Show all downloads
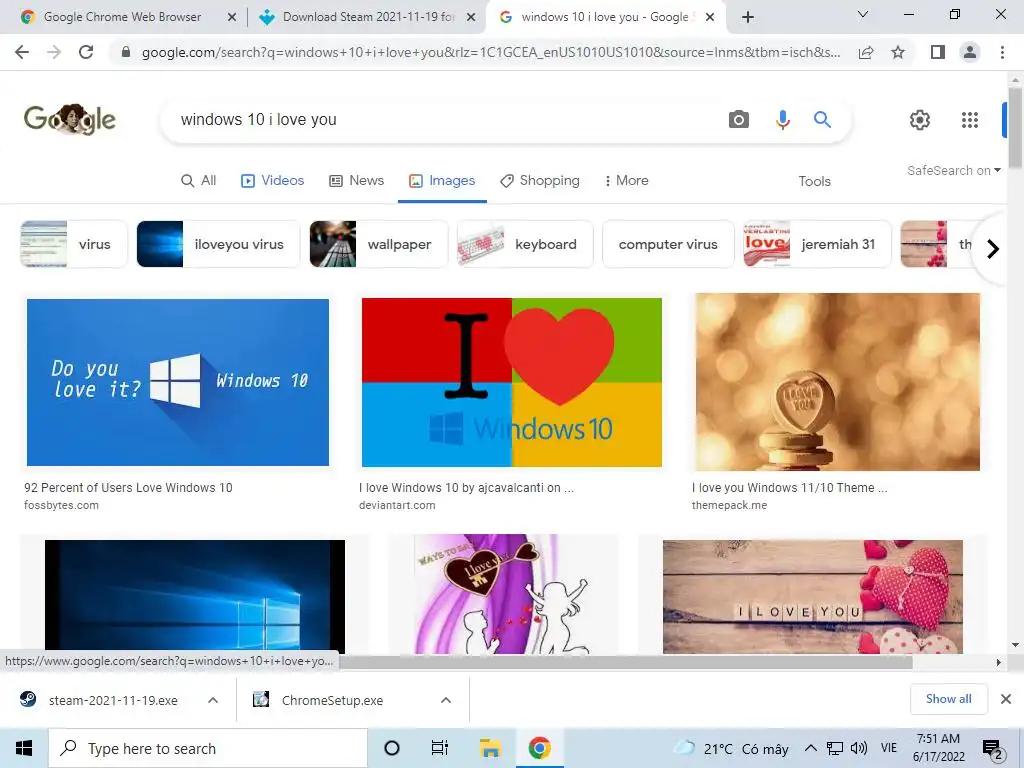Image resolution: width=1024 pixels, height=768 pixels. 948,699
